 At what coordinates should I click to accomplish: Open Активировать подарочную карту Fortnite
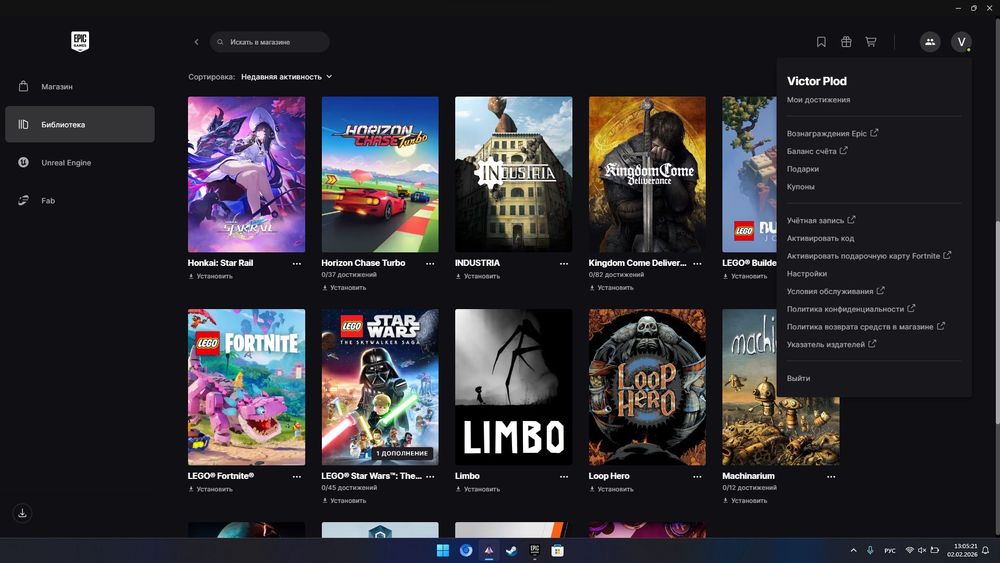[x=869, y=256]
